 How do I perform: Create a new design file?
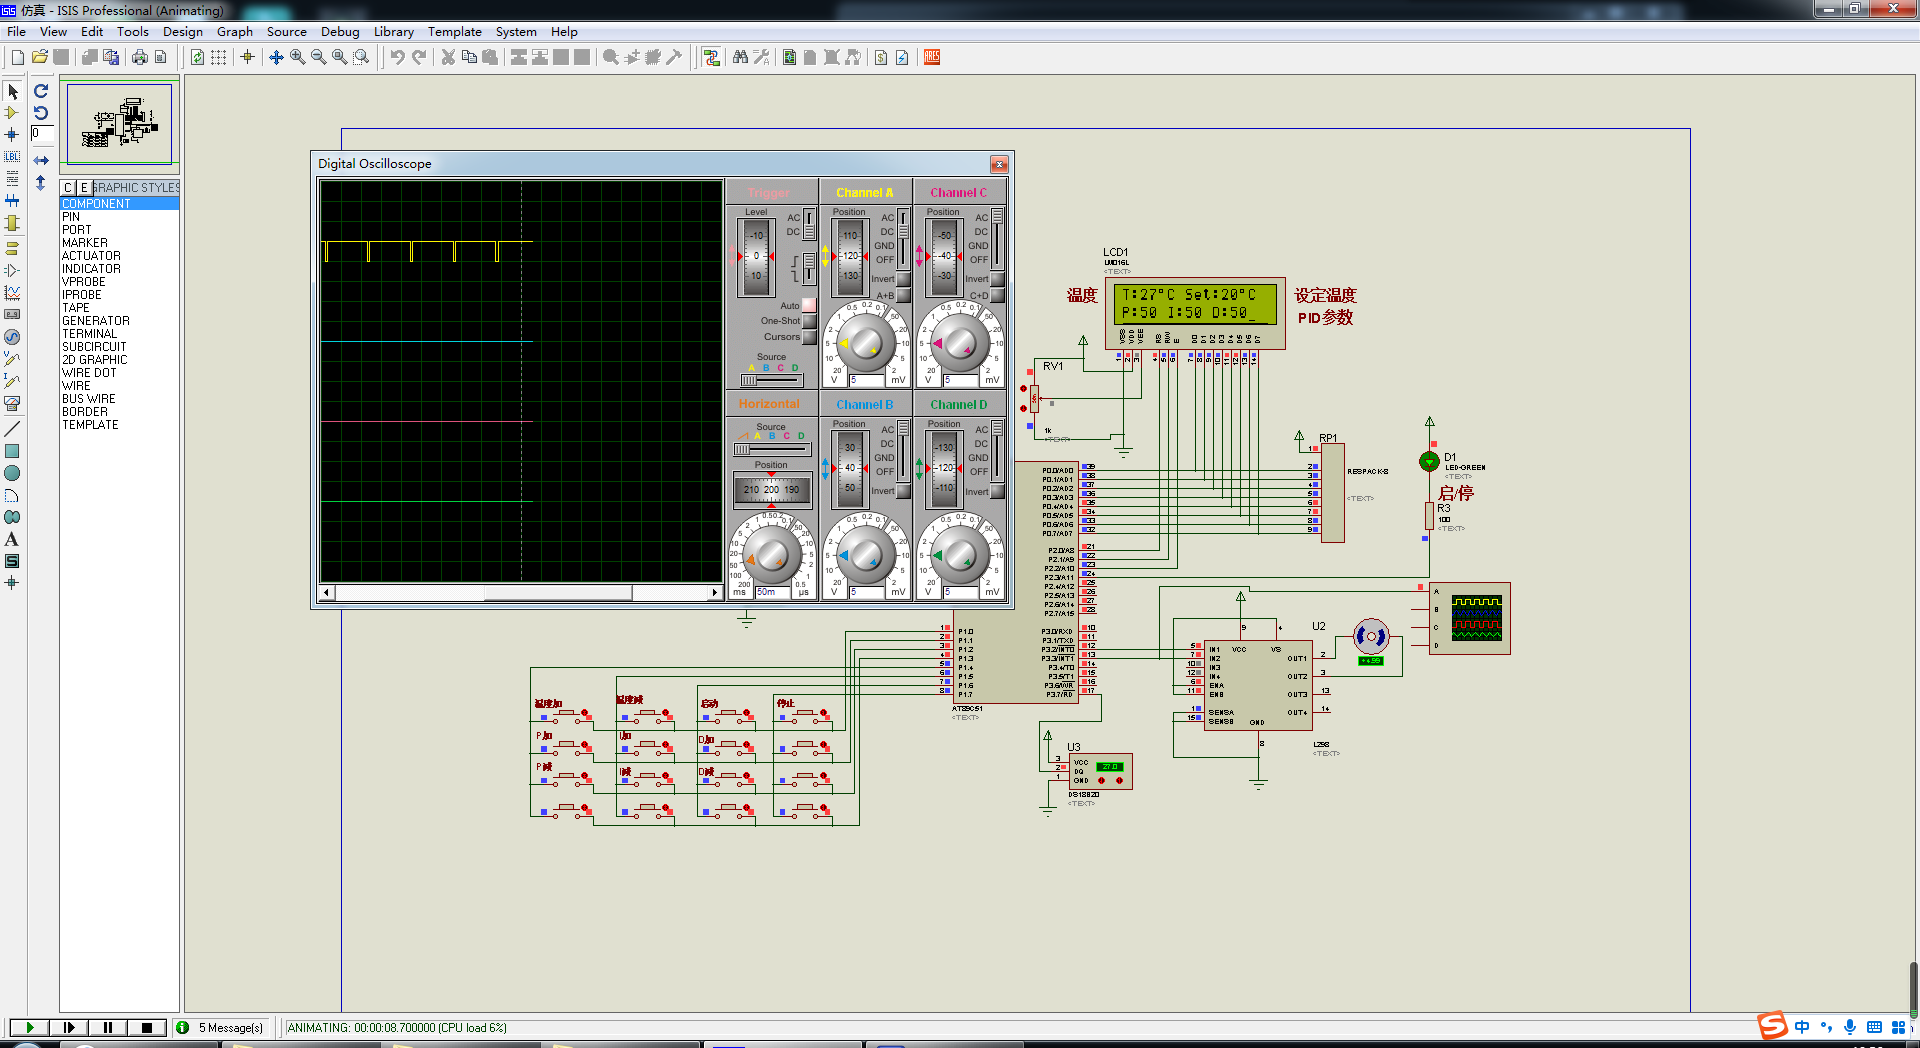(17, 57)
